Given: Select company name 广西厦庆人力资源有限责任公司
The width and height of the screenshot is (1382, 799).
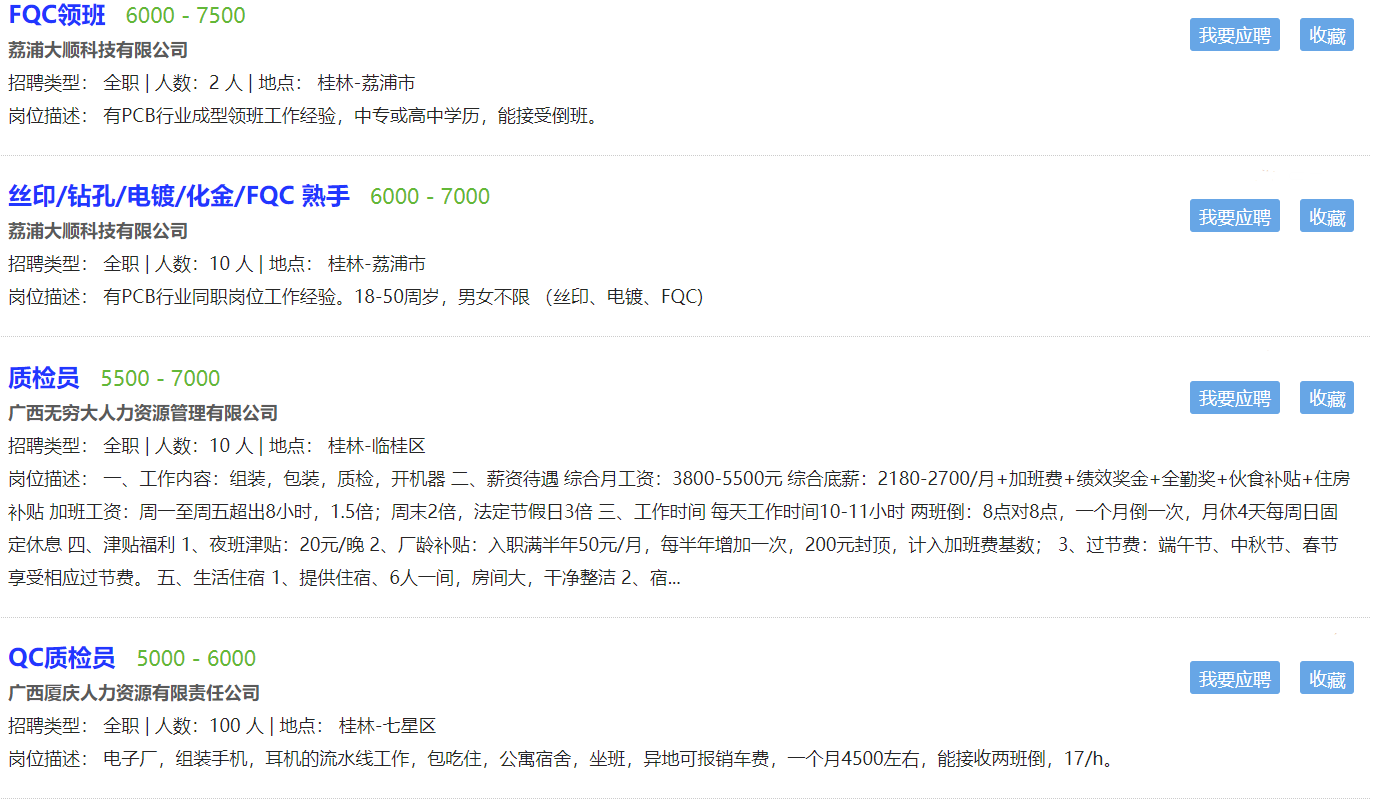Looking at the screenshot, I should pyautogui.click(x=134, y=692).
